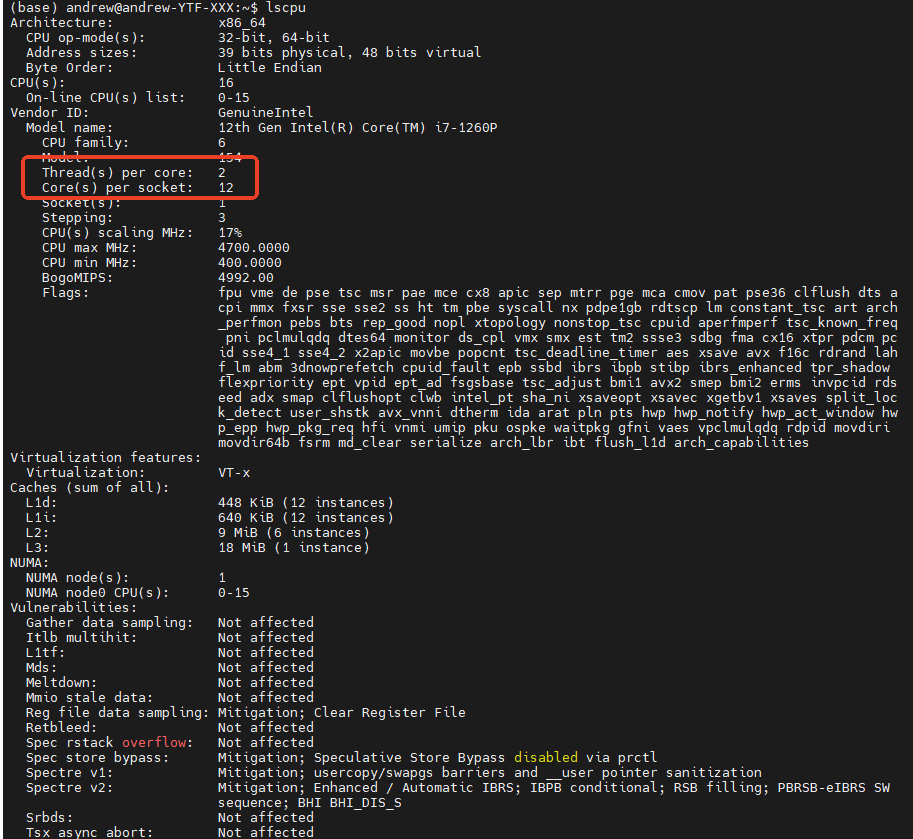Click the 'Tsx async abort:' label
Image resolution: width=913 pixels, height=839 pixels.
(89, 833)
